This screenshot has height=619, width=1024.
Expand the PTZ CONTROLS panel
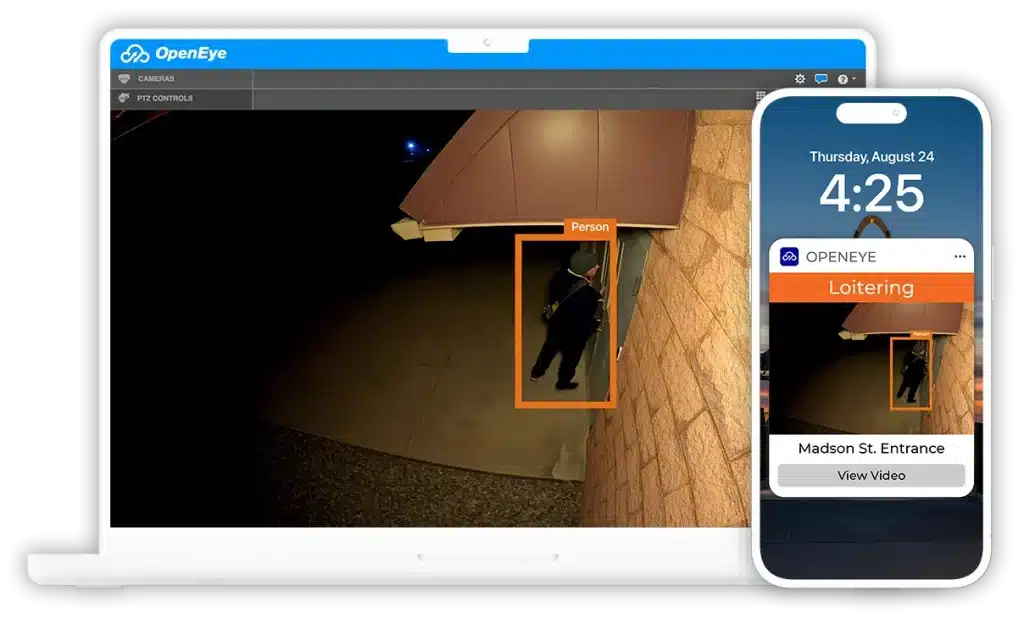(165, 98)
